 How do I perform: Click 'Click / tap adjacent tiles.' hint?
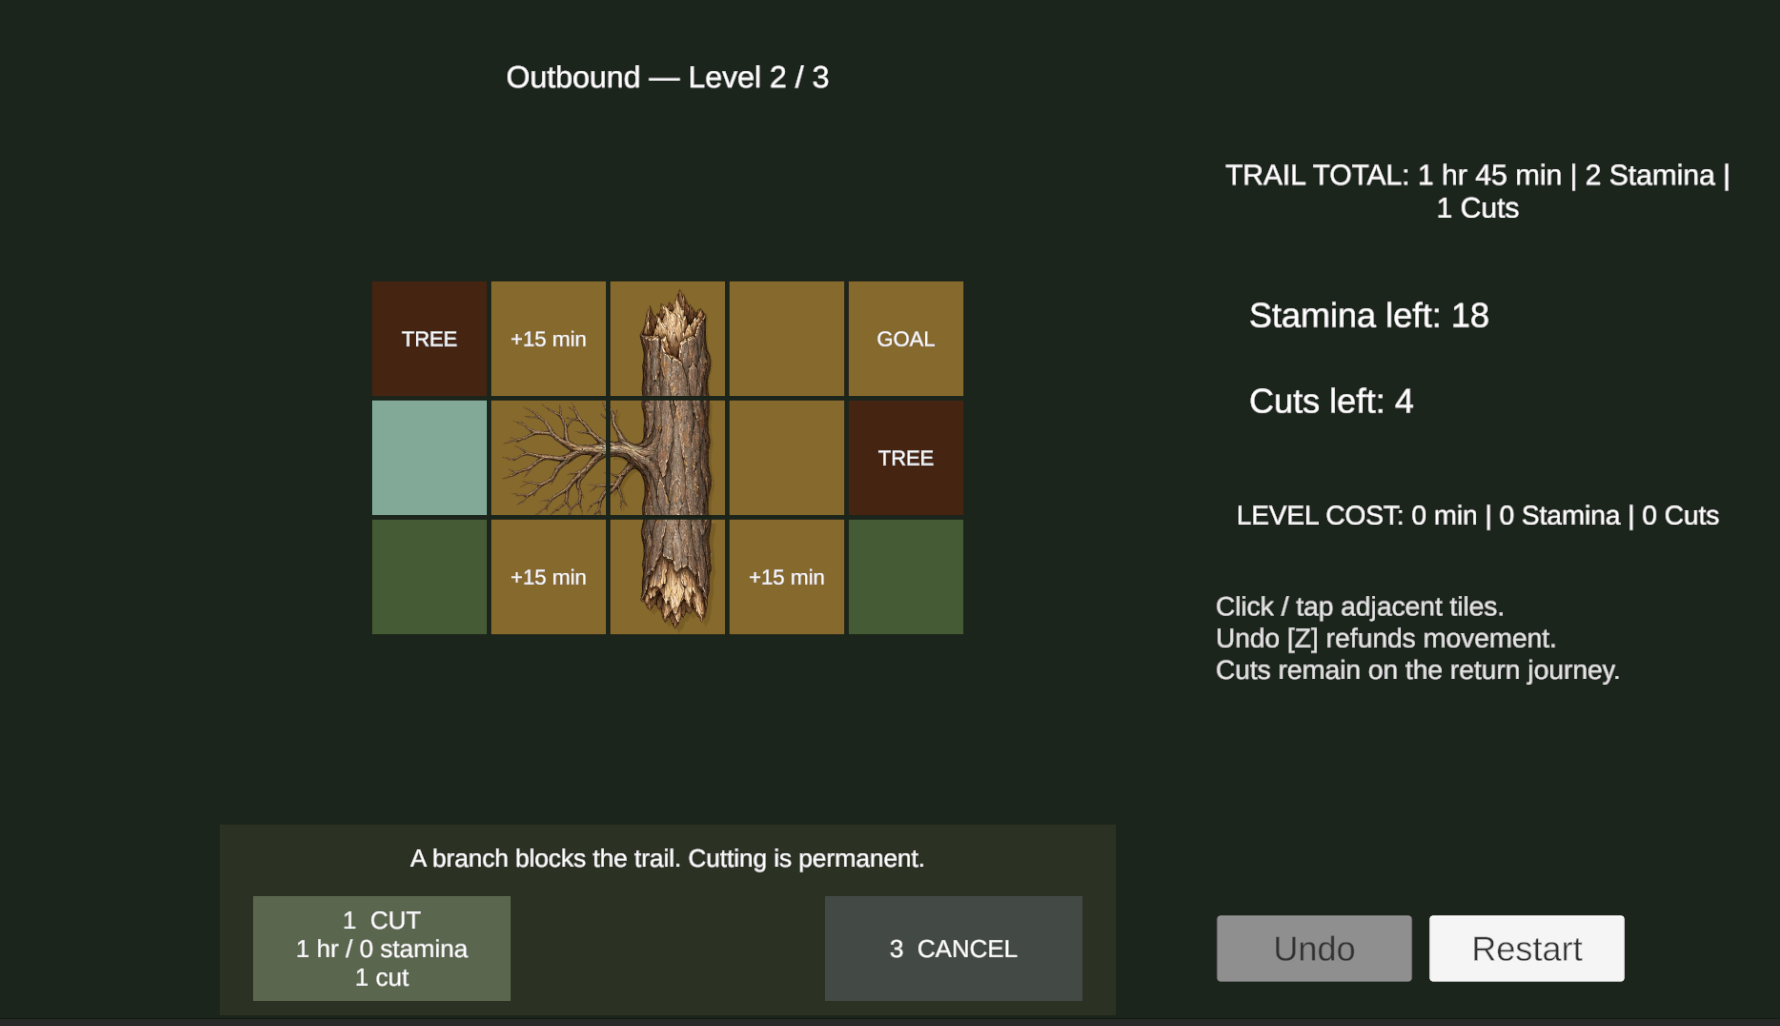pos(1360,607)
